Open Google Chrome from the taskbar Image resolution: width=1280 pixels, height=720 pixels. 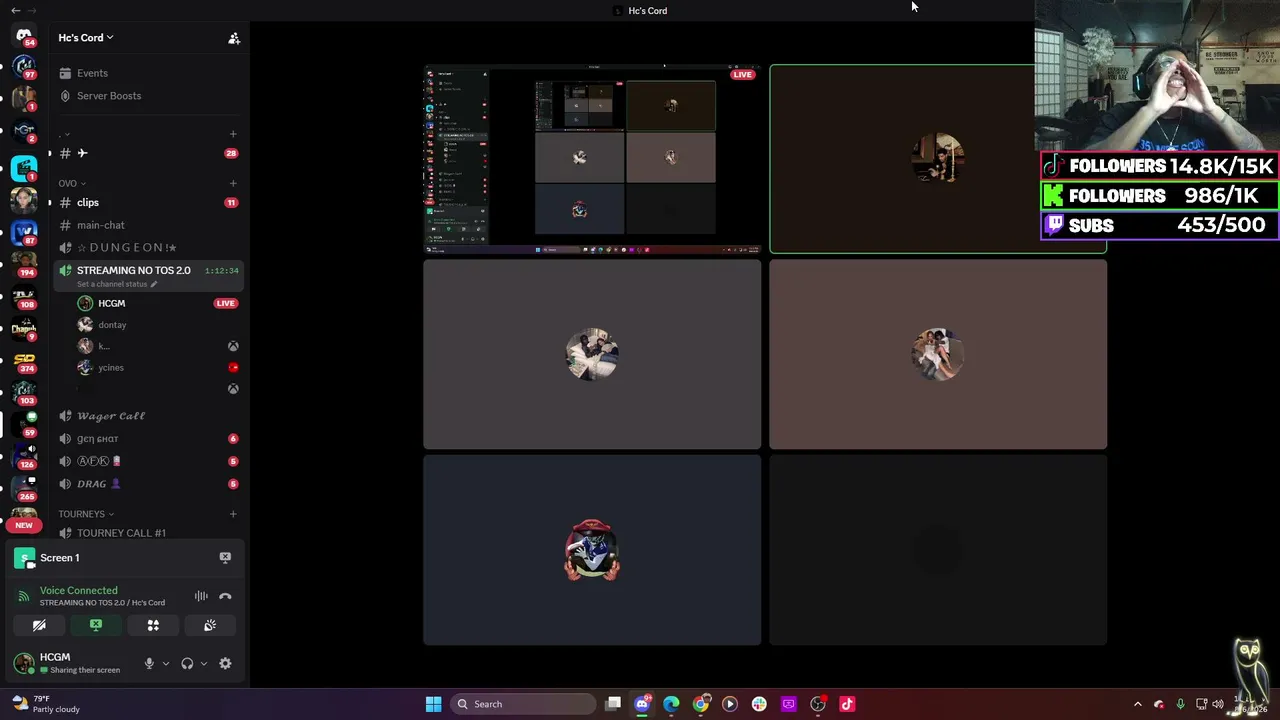tap(701, 704)
